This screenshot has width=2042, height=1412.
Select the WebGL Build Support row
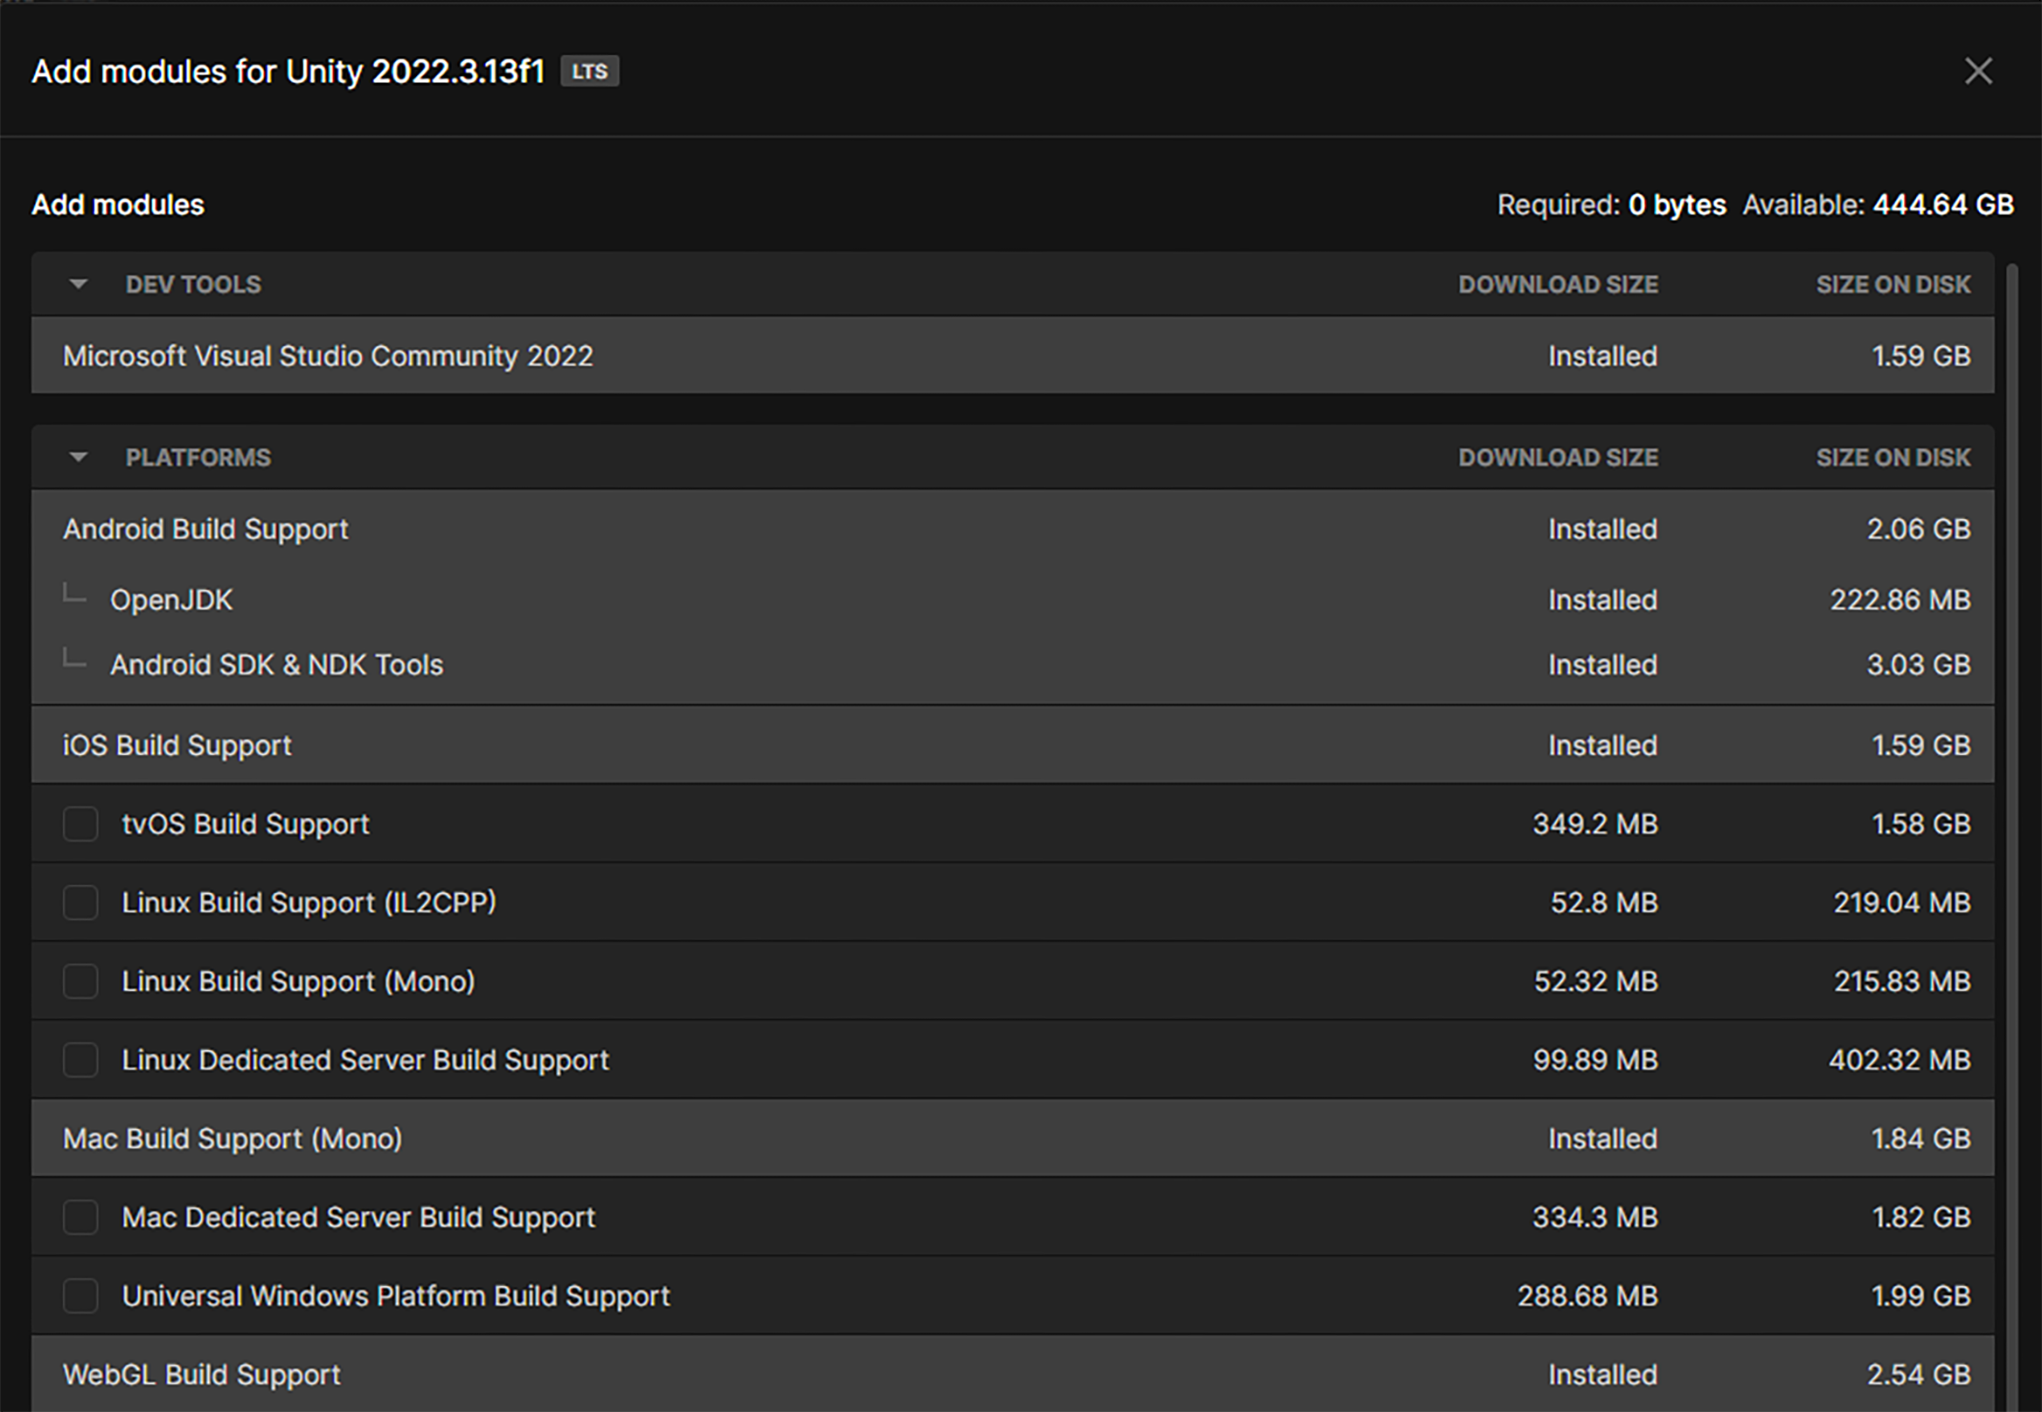click(201, 1374)
